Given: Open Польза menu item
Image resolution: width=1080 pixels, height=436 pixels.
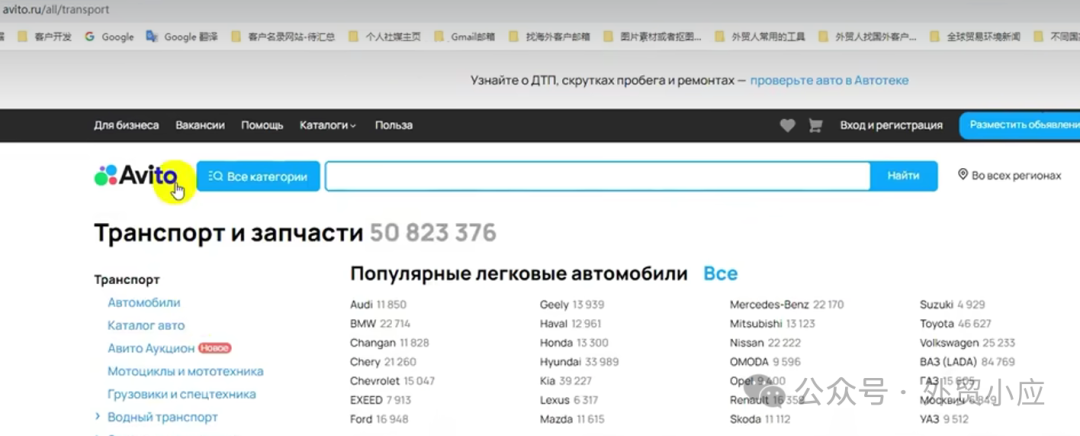Looking at the screenshot, I should pyautogui.click(x=394, y=125).
